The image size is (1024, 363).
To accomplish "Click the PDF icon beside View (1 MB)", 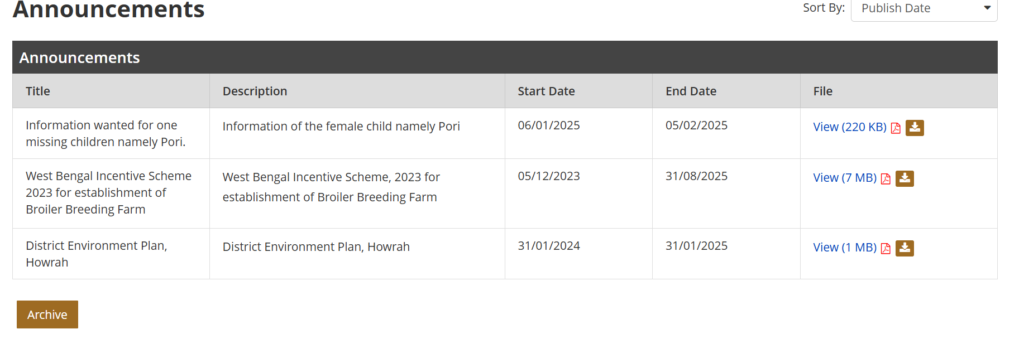I will pyautogui.click(x=886, y=248).
